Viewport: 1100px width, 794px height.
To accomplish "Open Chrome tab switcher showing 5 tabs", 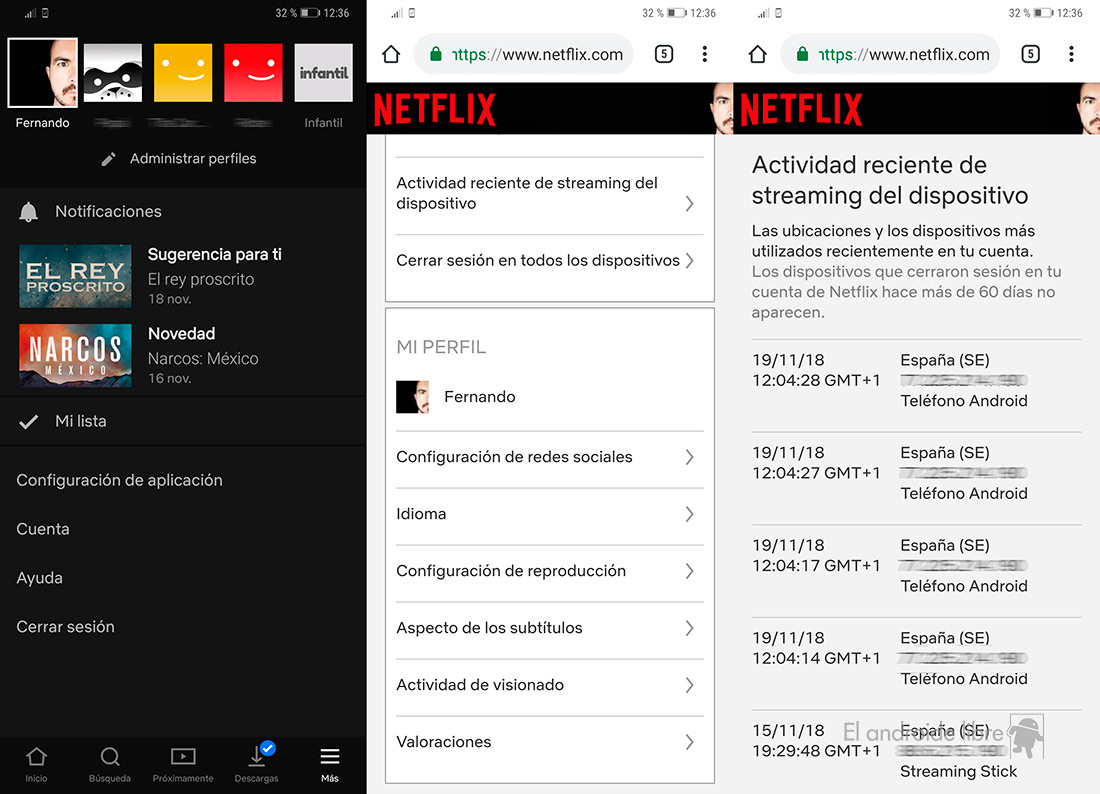I will click(664, 54).
